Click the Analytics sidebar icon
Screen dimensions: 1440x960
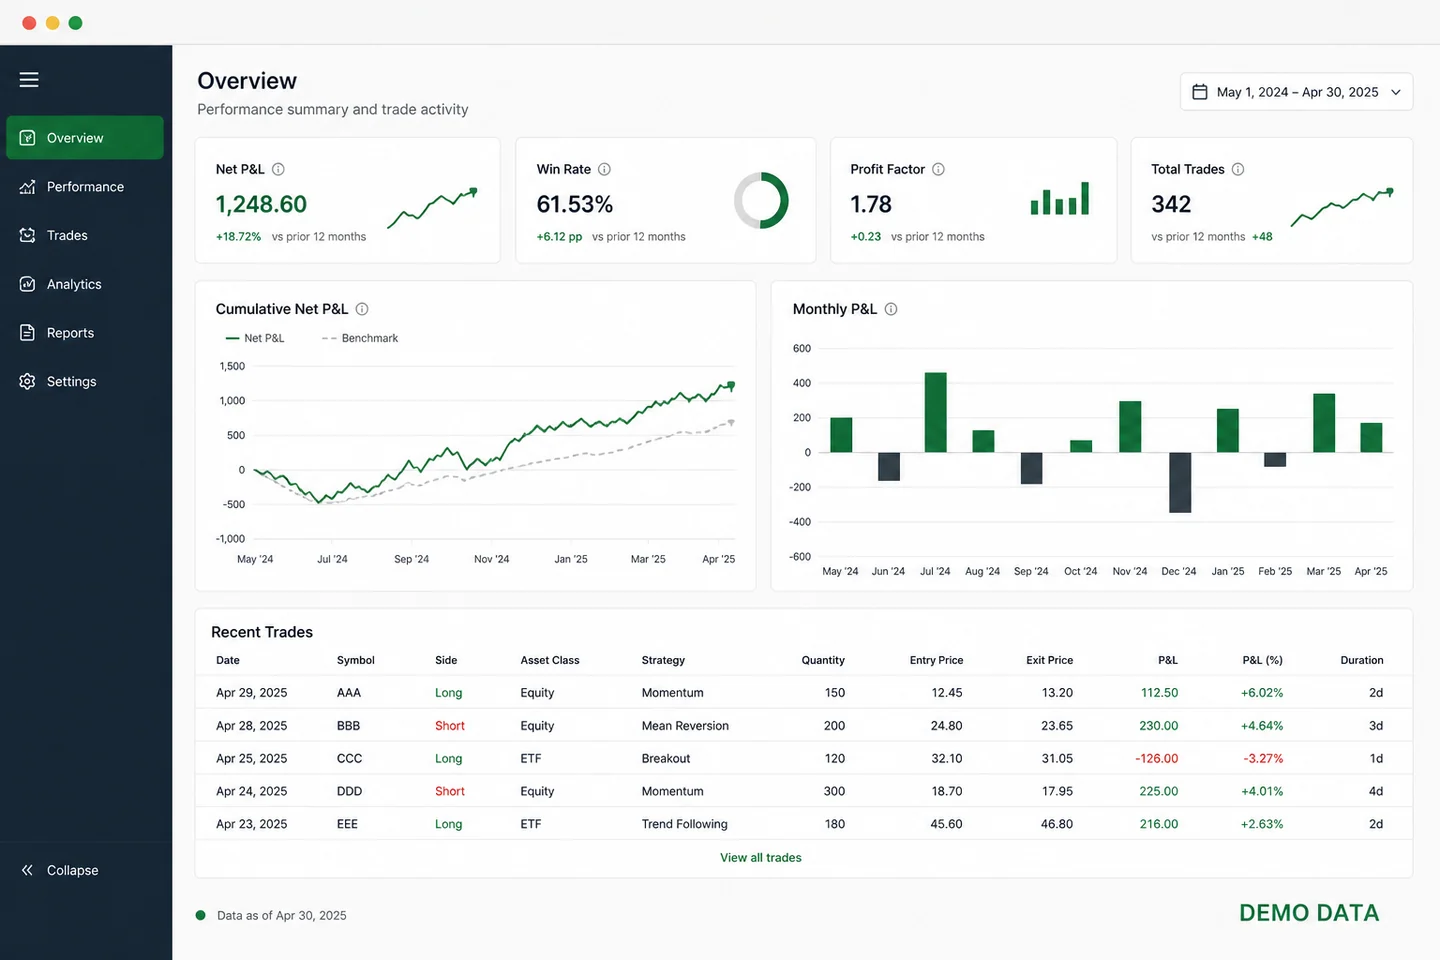pyautogui.click(x=28, y=284)
